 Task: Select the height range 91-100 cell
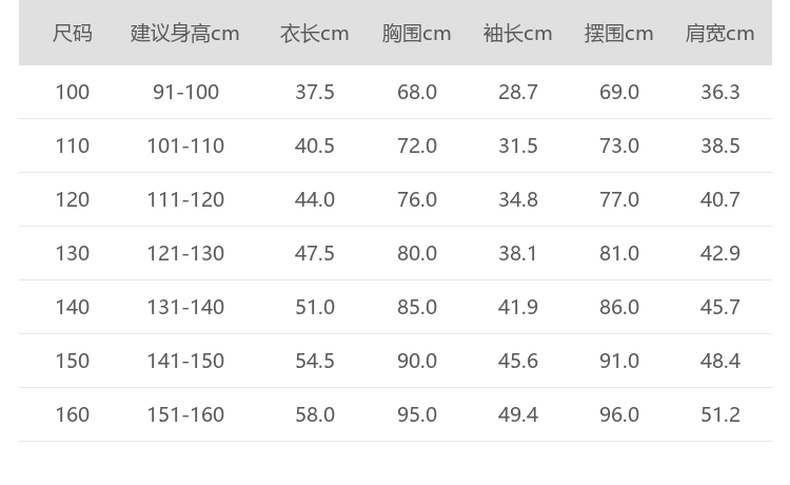185,92
